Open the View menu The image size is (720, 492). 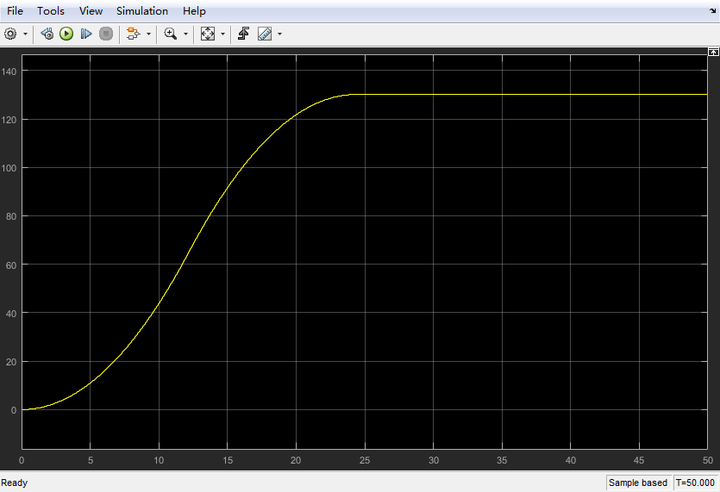[90, 11]
